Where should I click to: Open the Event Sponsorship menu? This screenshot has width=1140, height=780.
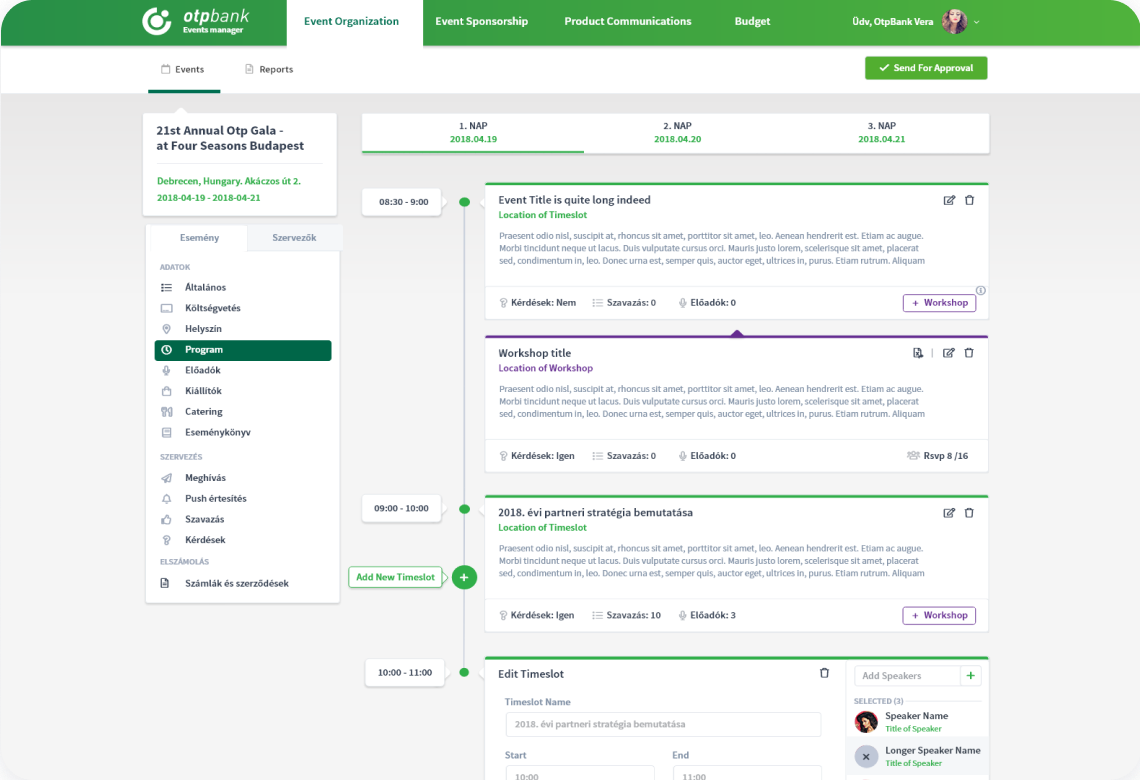[x=481, y=22]
